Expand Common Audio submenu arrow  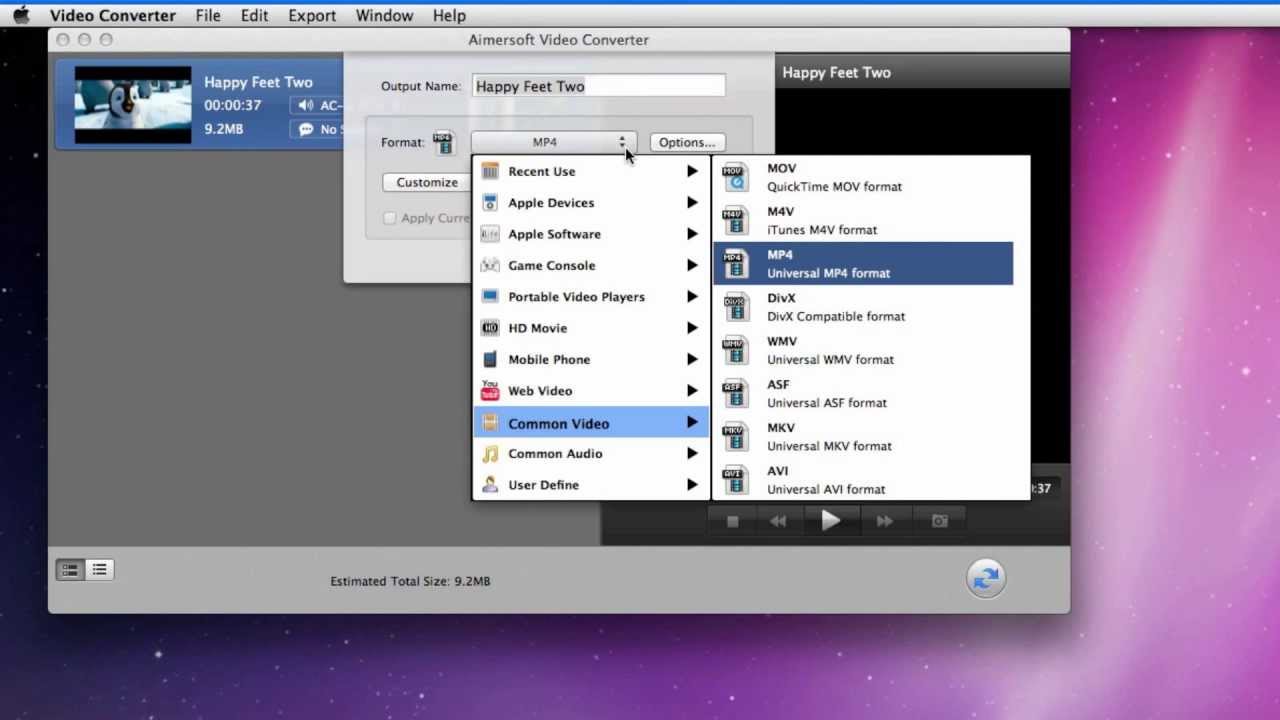pos(692,454)
